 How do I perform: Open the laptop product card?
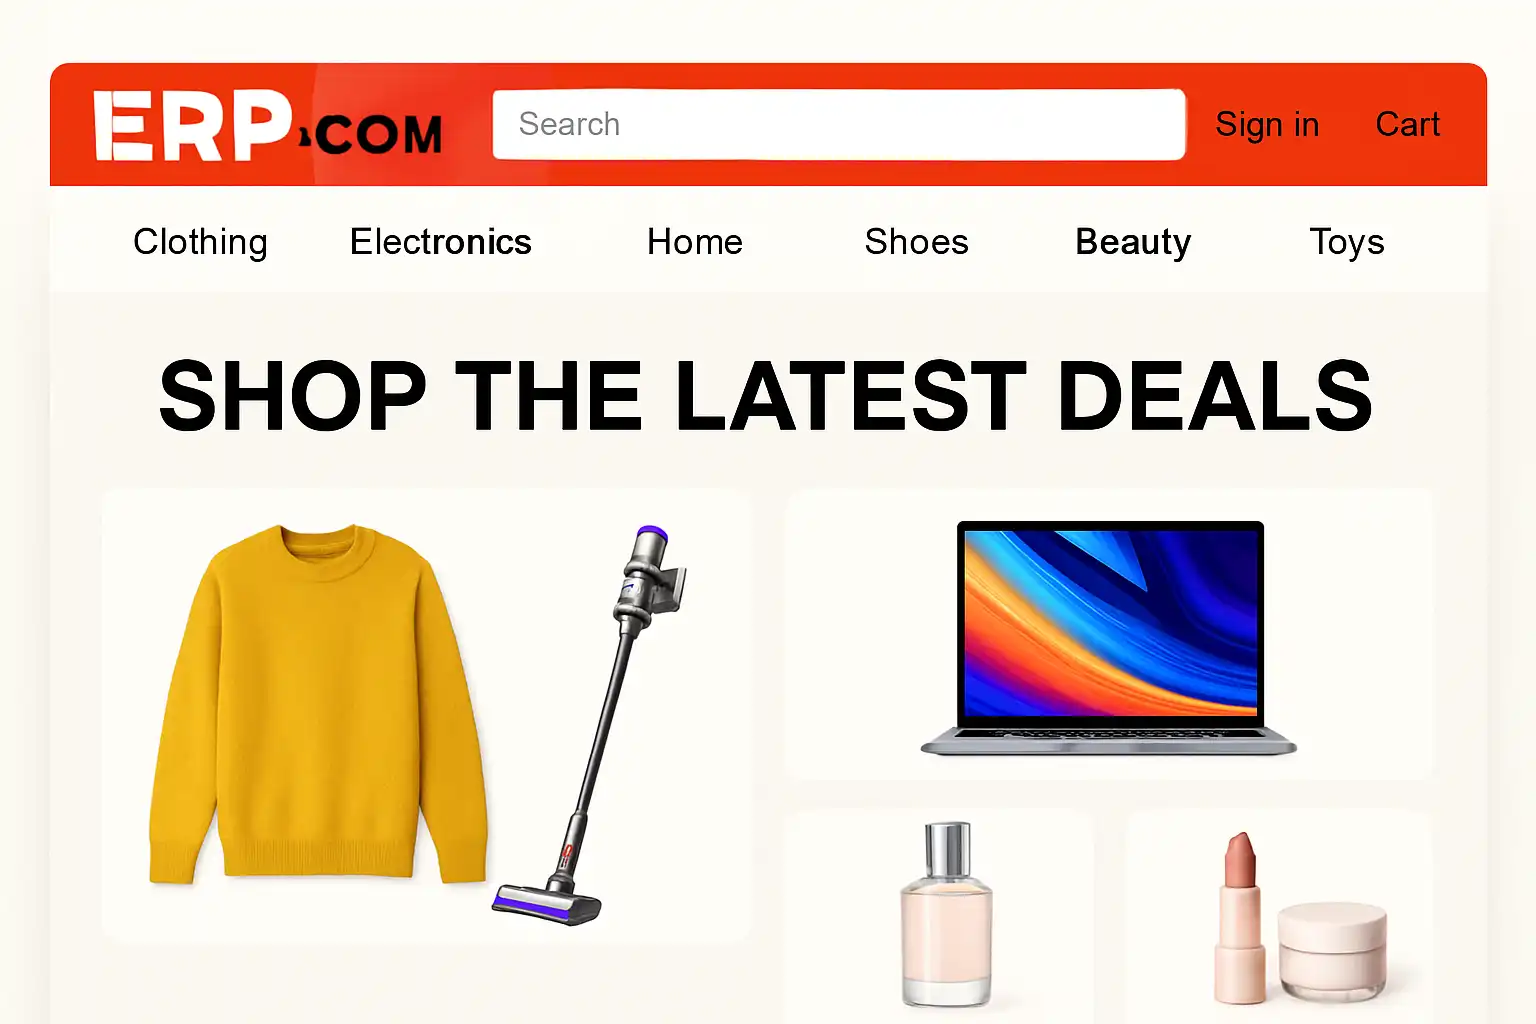click(1108, 635)
